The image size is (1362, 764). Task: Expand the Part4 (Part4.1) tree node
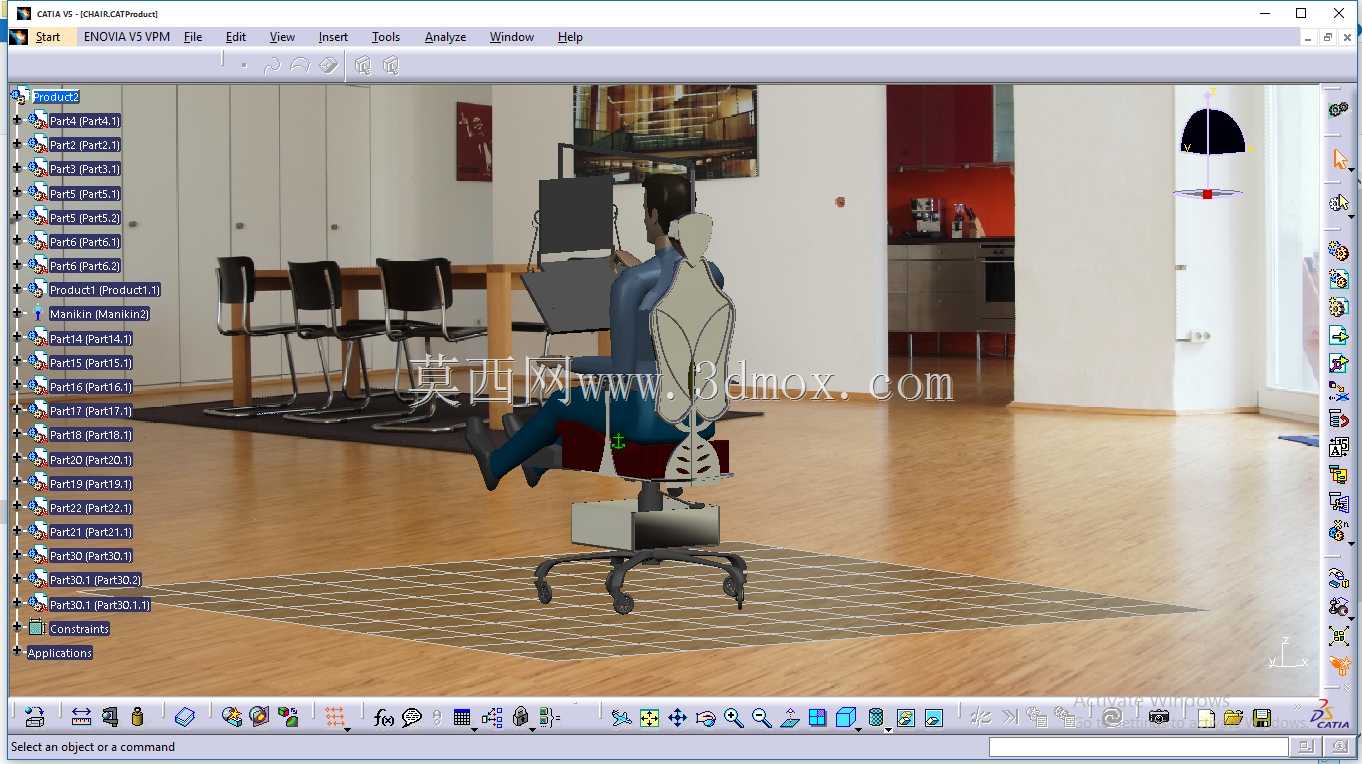[16, 121]
